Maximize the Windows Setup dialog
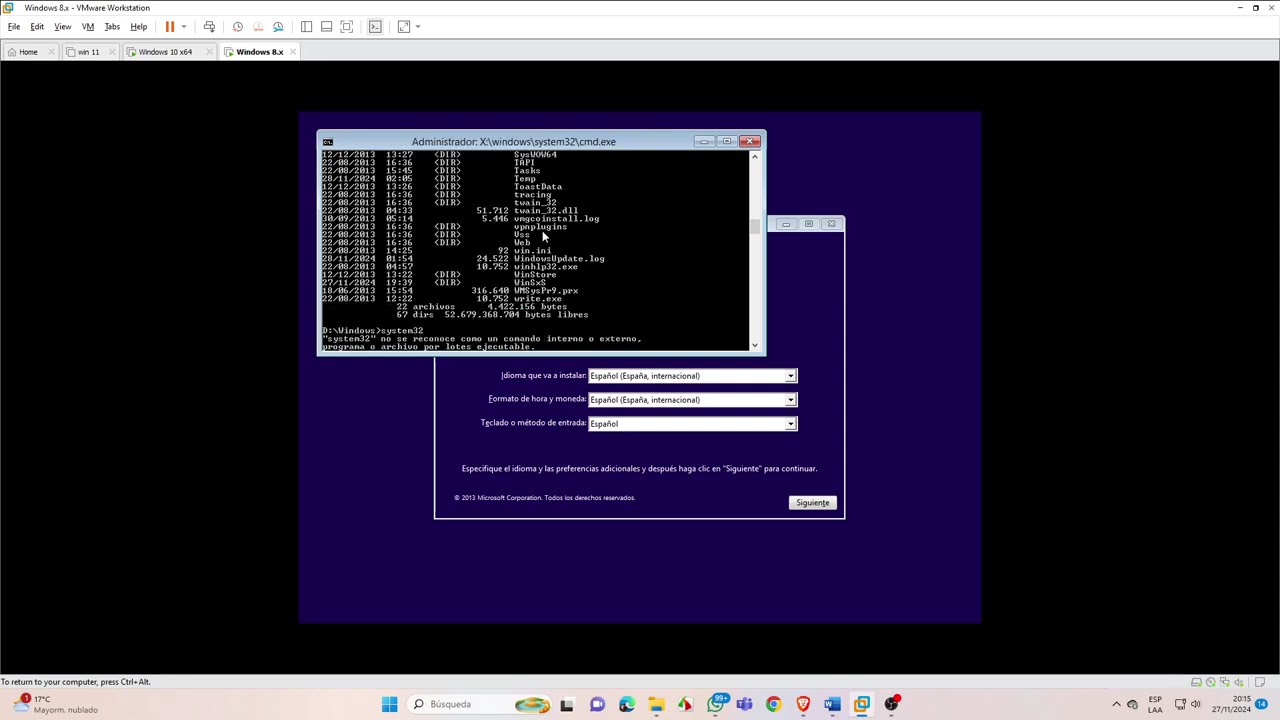Screen dimensions: 1280x720 (809, 224)
